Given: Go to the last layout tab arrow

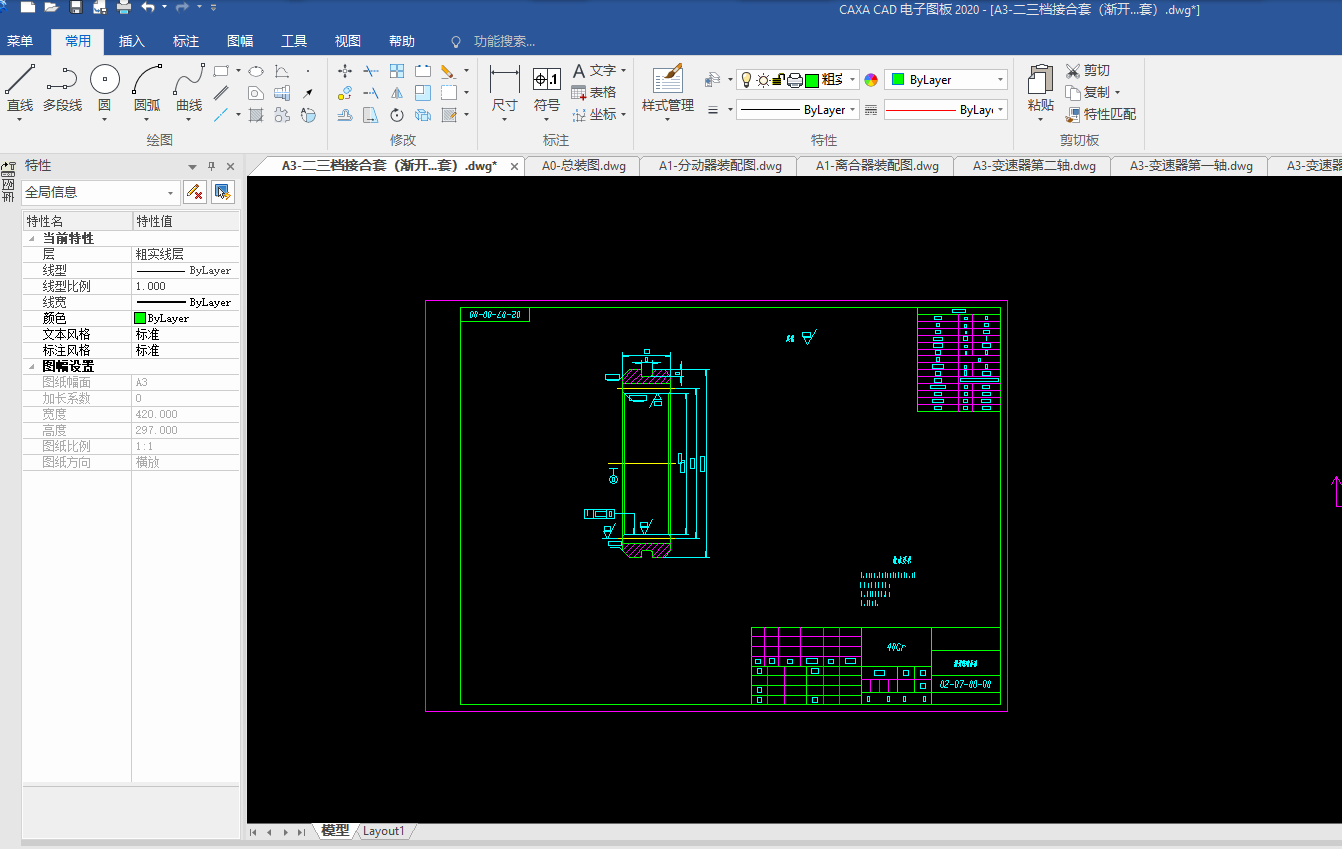Looking at the screenshot, I should coord(302,832).
